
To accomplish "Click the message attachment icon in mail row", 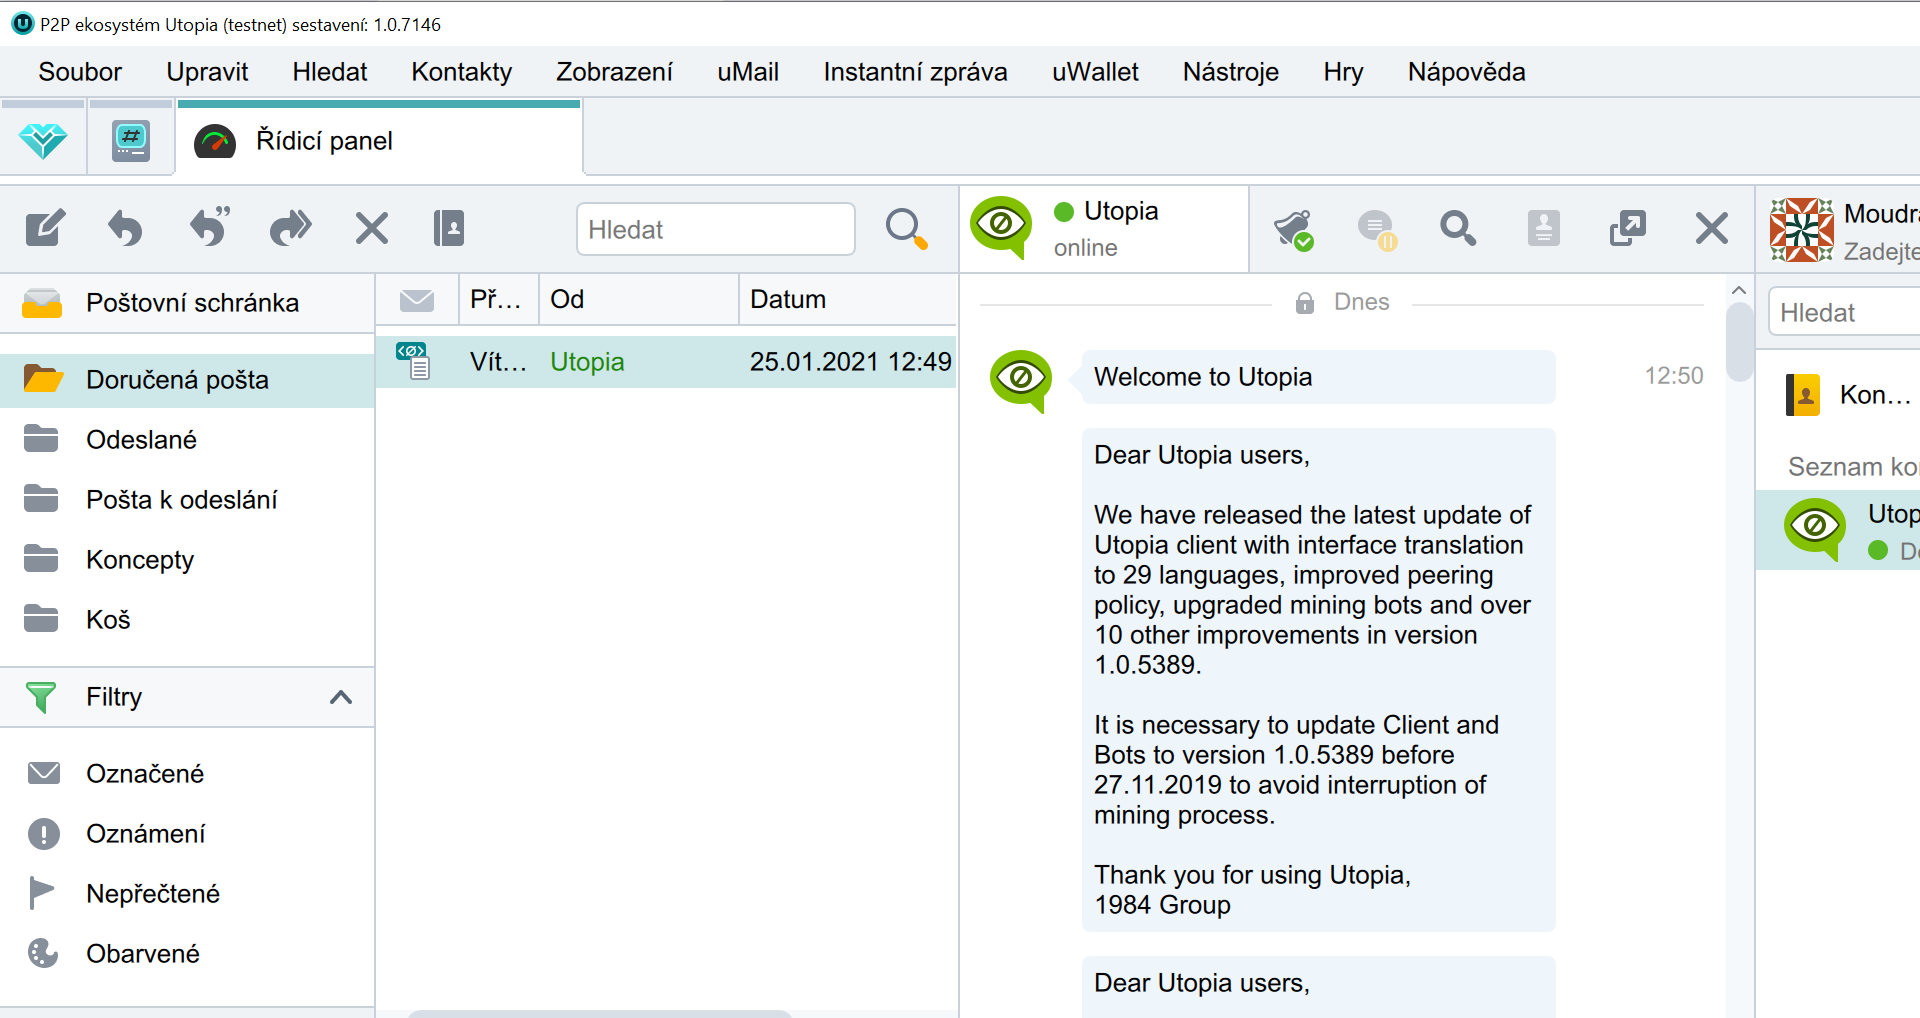I will pyautogui.click(x=413, y=361).
